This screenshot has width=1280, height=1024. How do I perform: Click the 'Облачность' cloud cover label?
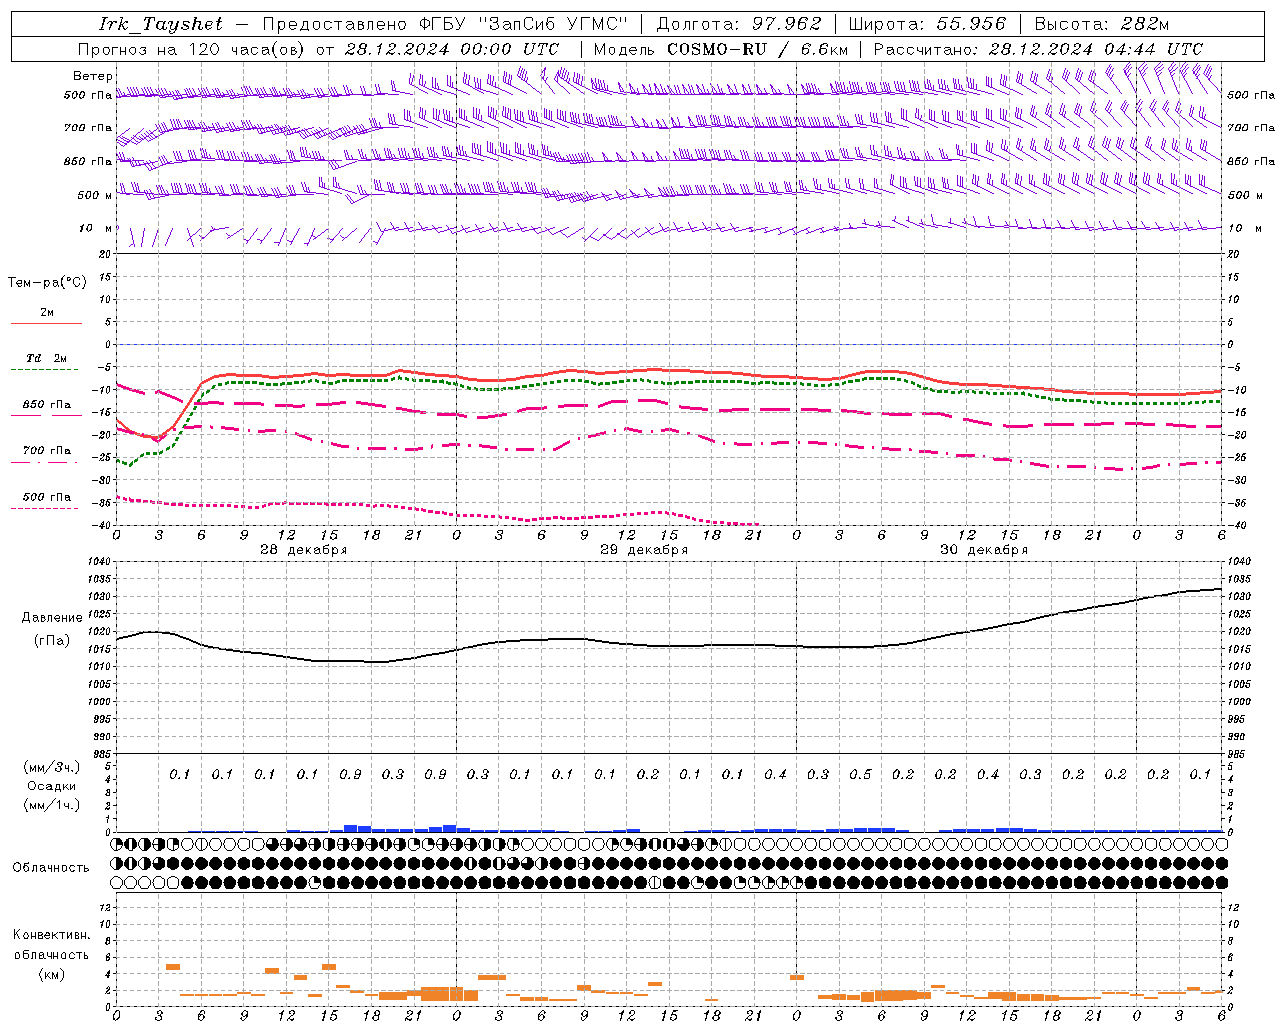point(51,868)
